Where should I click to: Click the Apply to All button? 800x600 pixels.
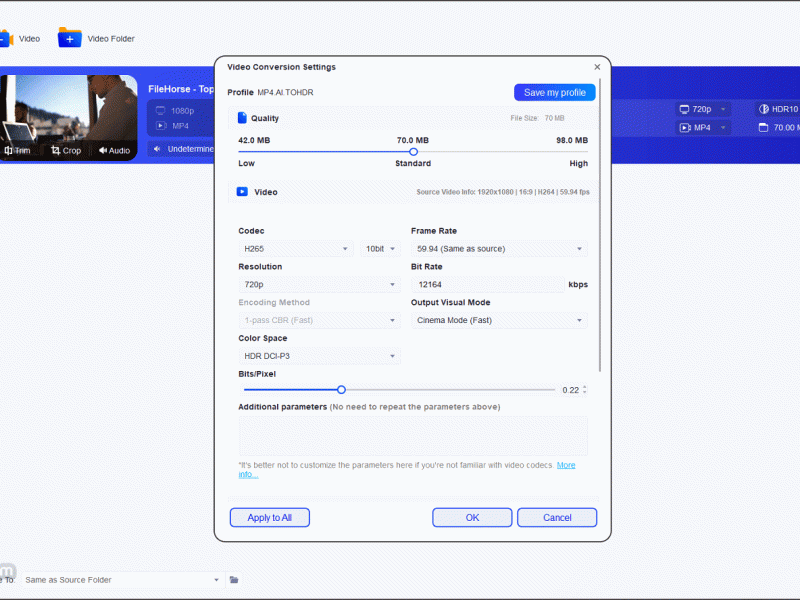(x=269, y=517)
